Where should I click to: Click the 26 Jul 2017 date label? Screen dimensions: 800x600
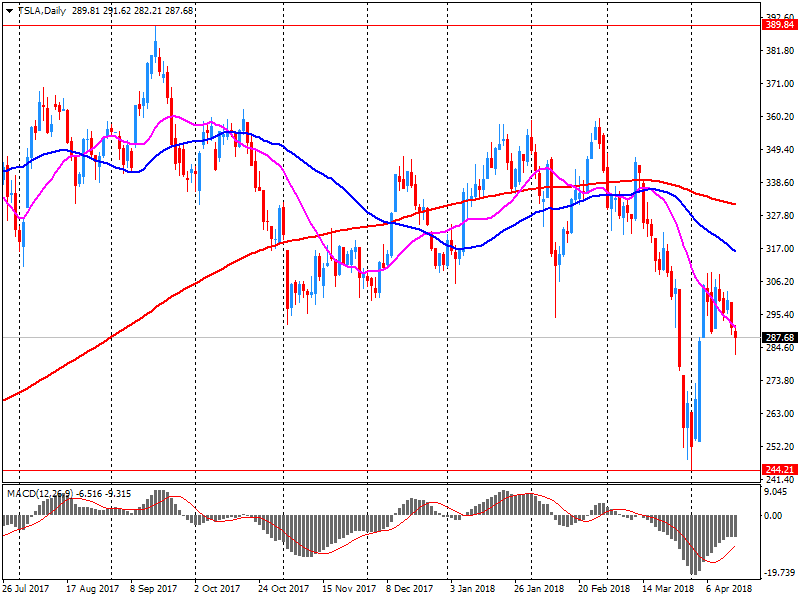(x=26, y=589)
